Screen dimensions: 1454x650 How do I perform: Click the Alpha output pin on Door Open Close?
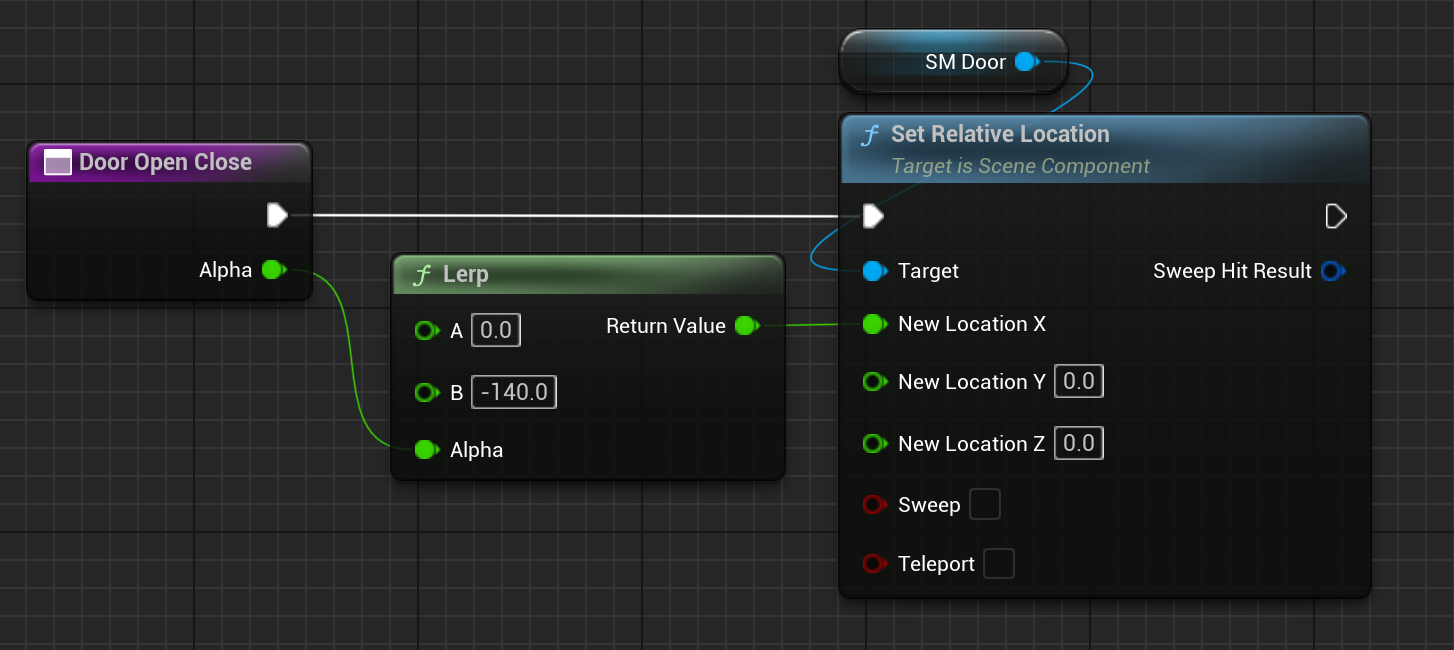(x=272, y=270)
